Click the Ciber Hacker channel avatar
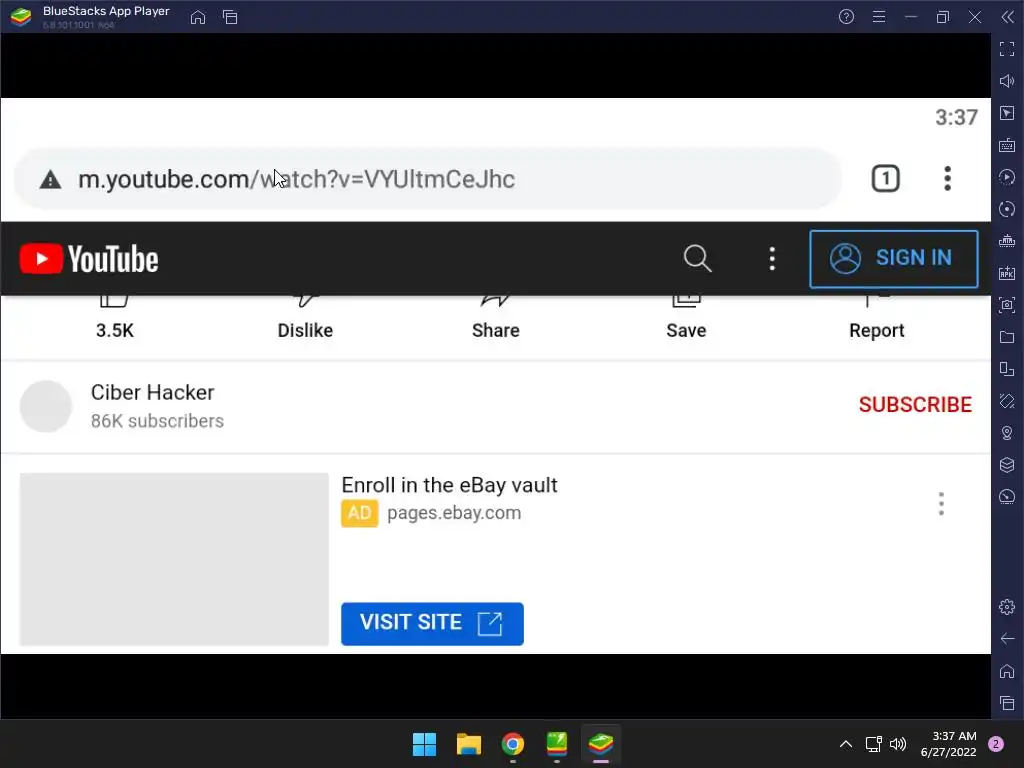1024x768 pixels. click(x=46, y=406)
